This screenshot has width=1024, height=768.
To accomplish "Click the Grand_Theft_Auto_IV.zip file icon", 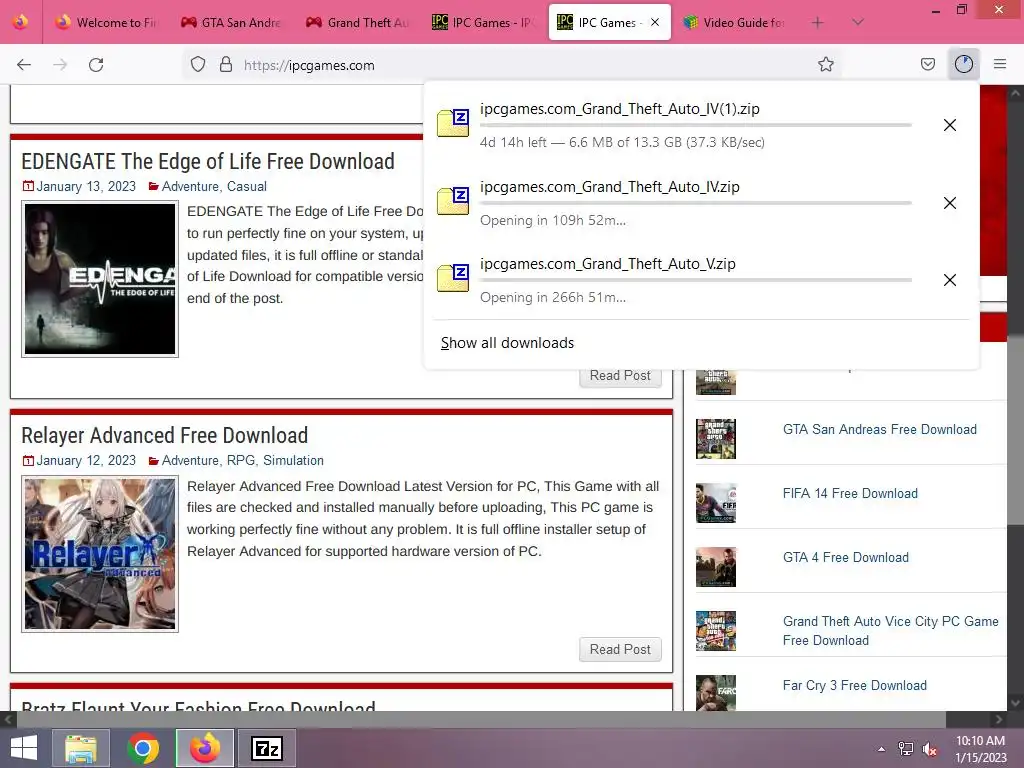I will point(453,200).
